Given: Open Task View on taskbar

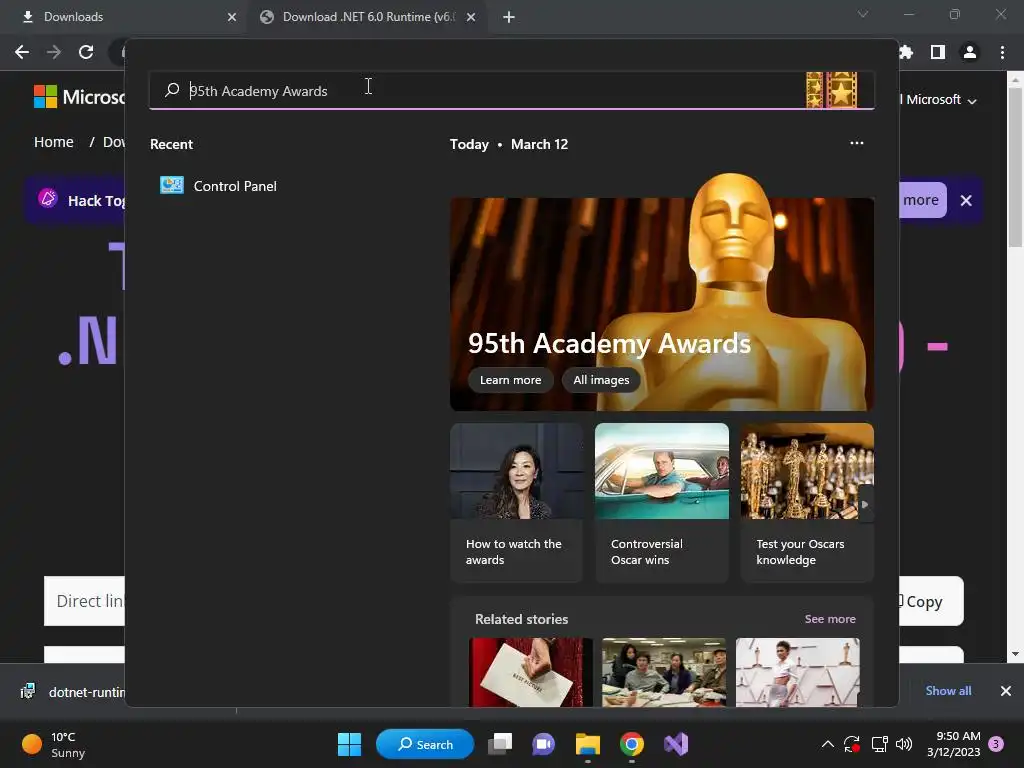Looking at the screenshot, I should click(x=500, y=744).
